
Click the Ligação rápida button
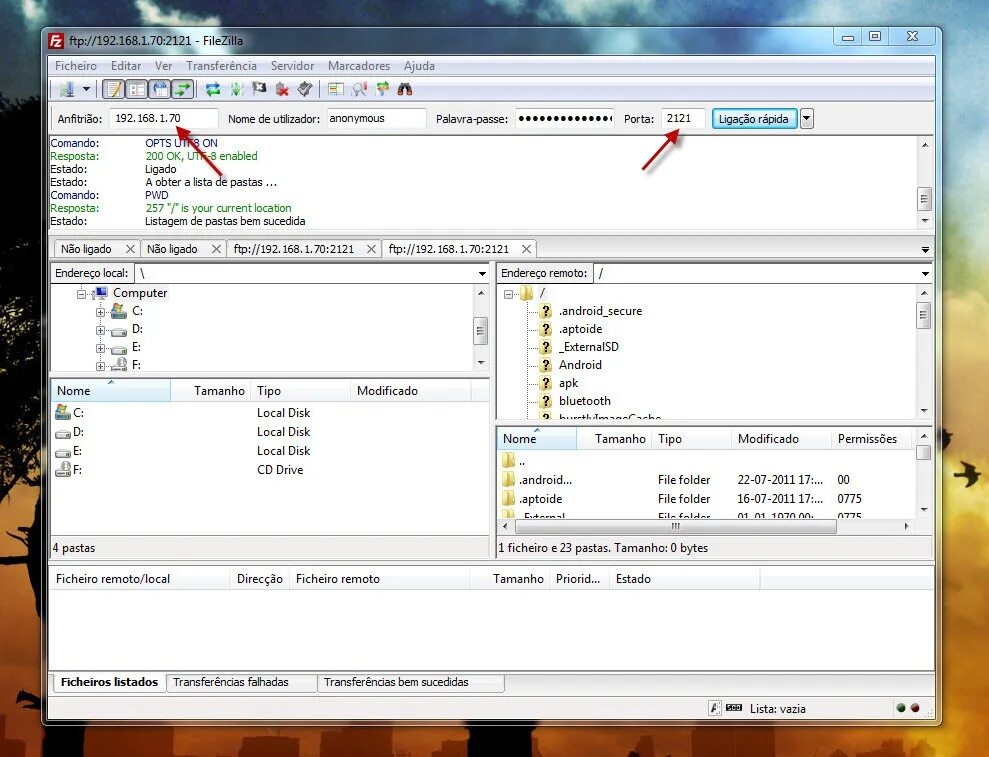(x=754, y=119)
